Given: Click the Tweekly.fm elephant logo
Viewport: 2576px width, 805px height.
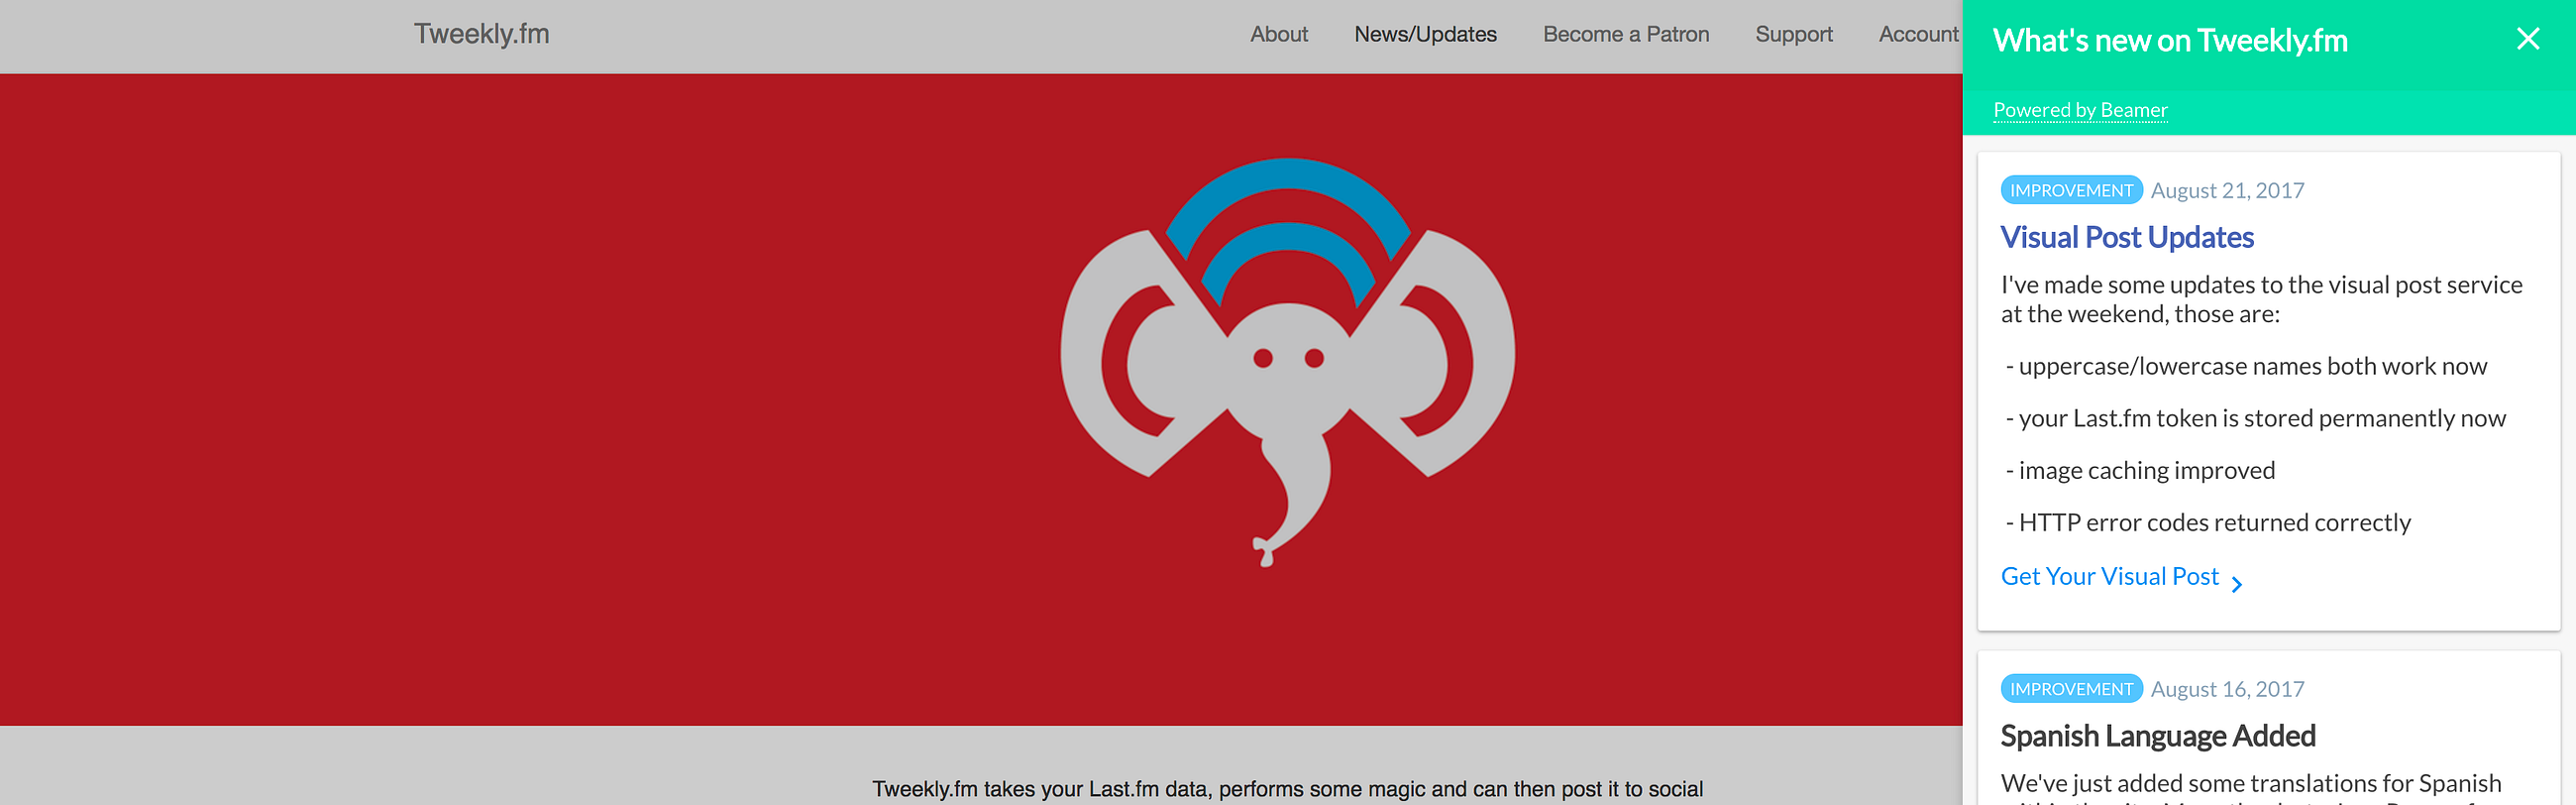Looking at the screenshot, I should [1287, 362].
